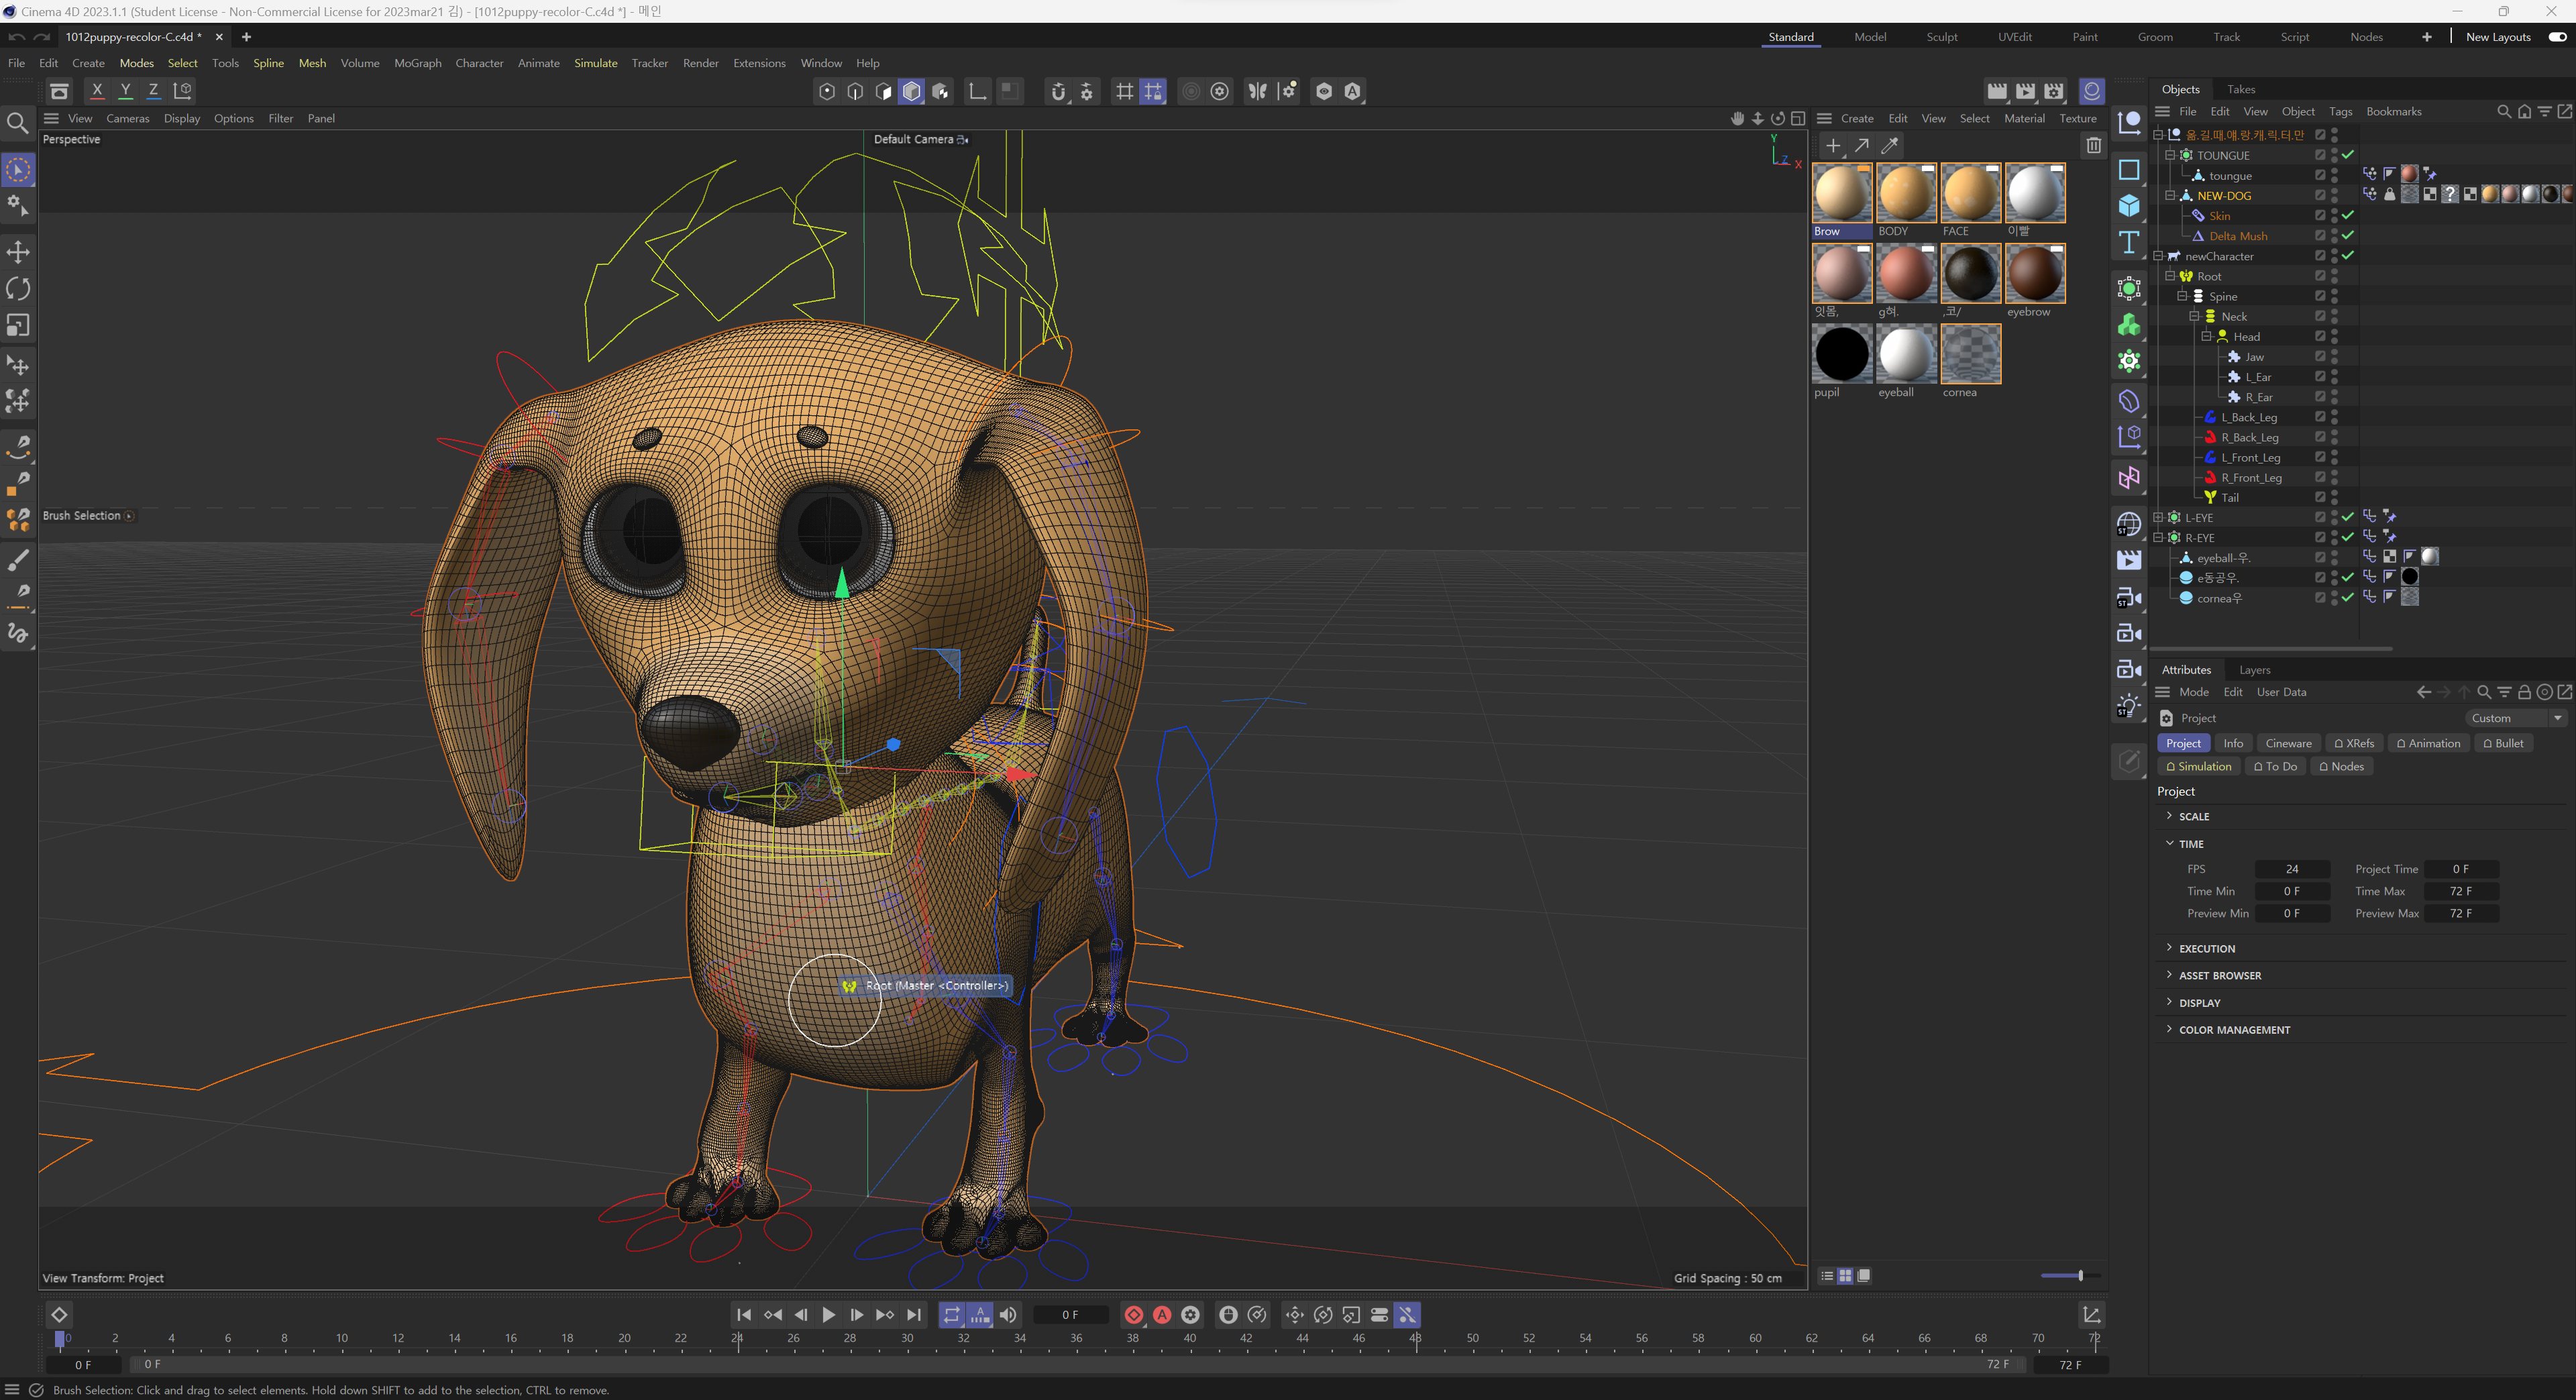This screenshot has width=2576, height=1400.
Task: Click the red record keyframe button
Action: 1134,1315
